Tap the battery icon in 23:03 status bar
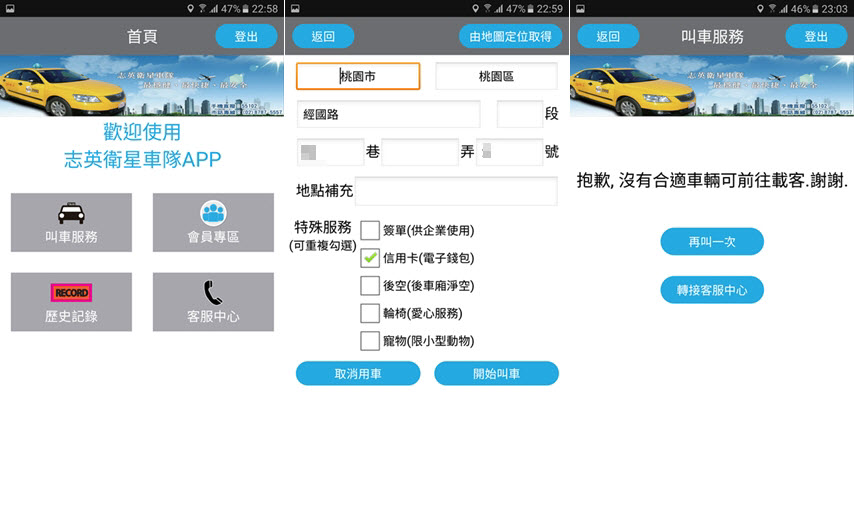 coord(815,9)
